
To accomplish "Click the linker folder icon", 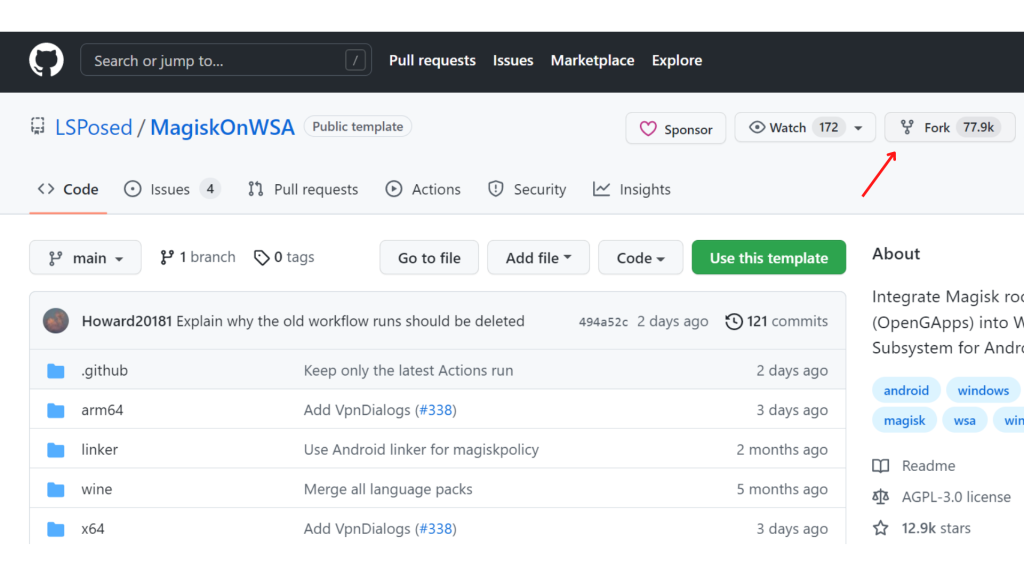I will tap(56, 450).
